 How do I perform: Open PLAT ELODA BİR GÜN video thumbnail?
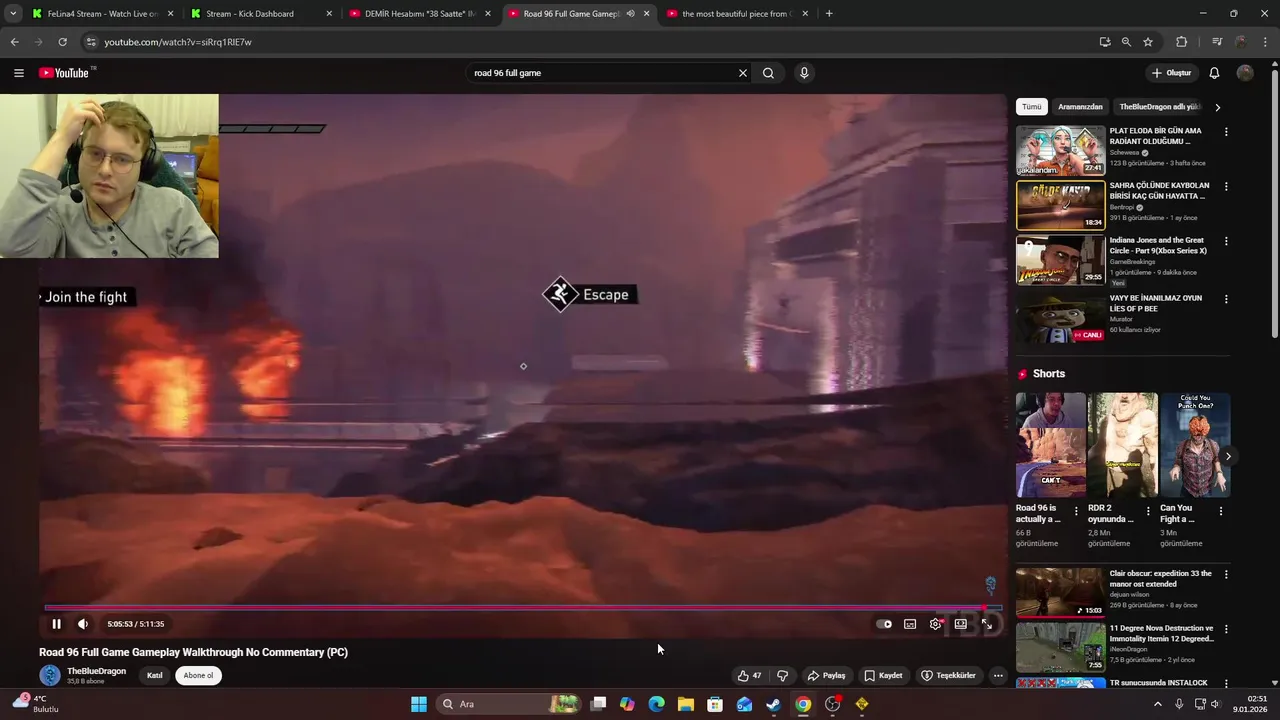click(x=1061, y=150)
